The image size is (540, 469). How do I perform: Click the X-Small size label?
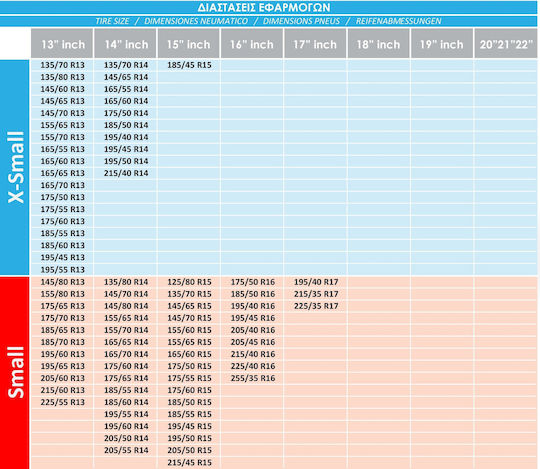tap(14, 167)
